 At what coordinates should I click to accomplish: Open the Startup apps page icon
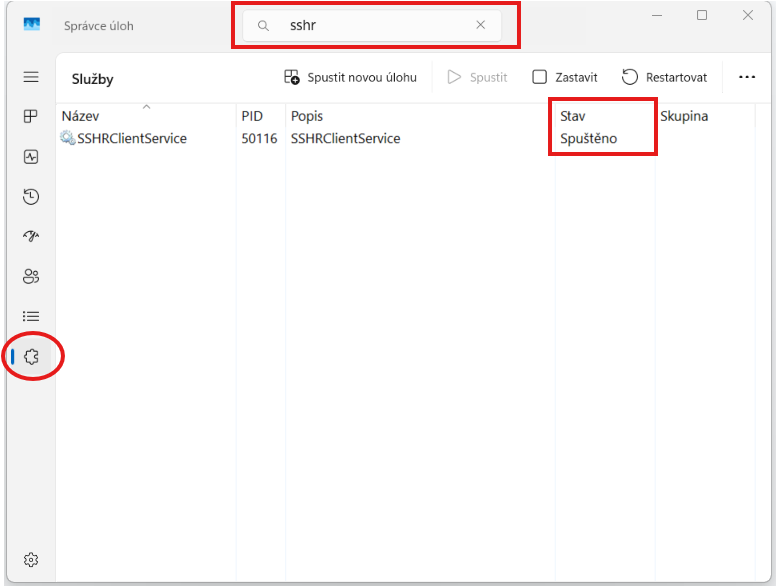coord(31,237)
